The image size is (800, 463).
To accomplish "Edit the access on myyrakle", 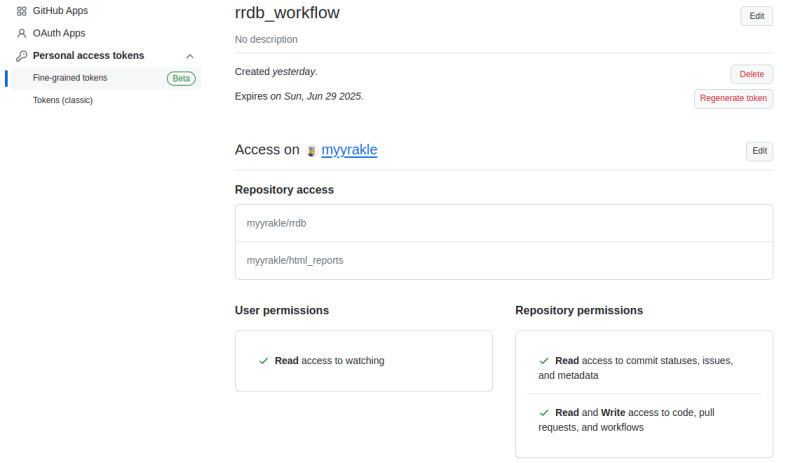I will point(759,151).
